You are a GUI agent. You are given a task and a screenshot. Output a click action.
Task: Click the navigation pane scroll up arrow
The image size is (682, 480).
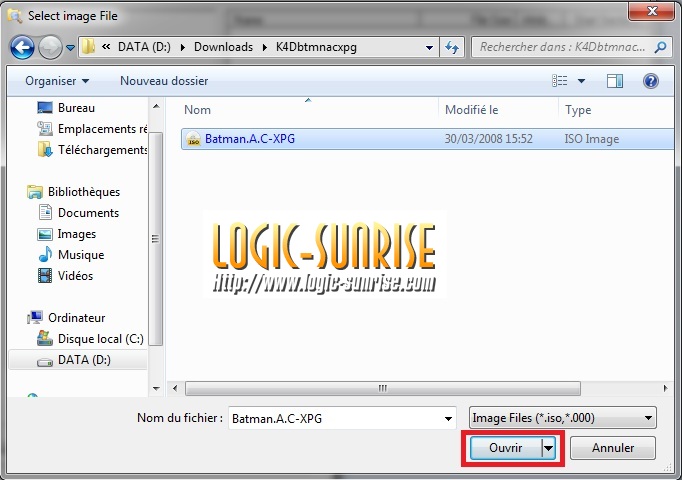click(156, 107)
